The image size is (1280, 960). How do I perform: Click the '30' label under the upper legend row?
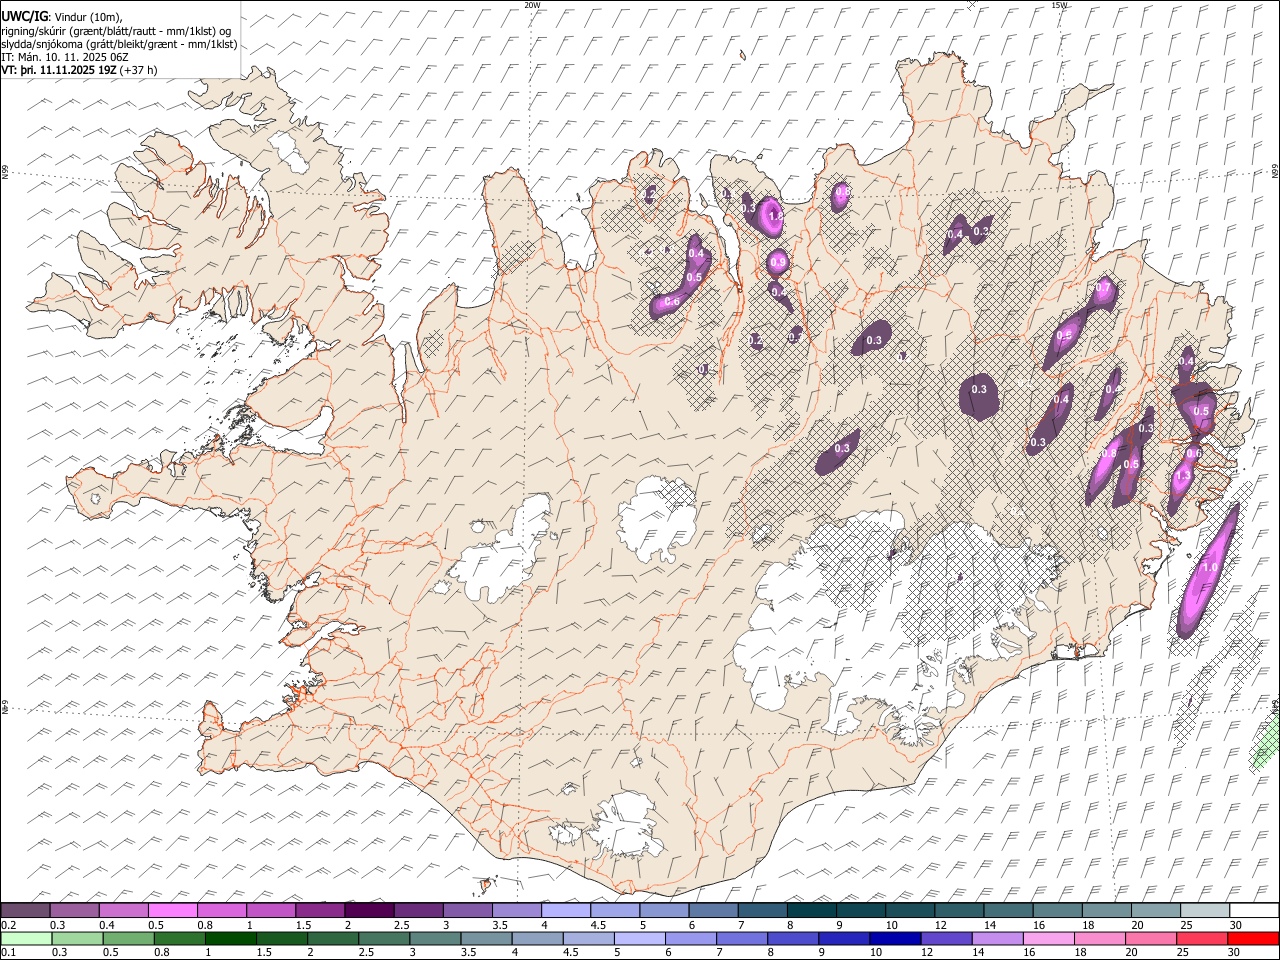1236,925
